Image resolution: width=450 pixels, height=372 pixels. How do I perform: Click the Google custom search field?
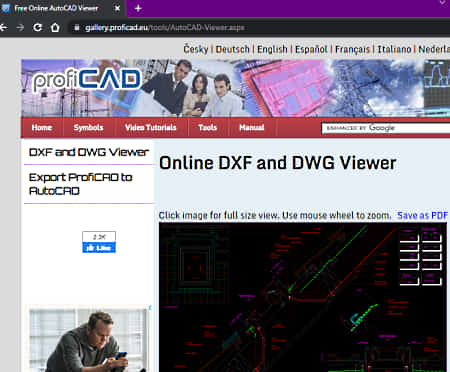coord(386,128)
